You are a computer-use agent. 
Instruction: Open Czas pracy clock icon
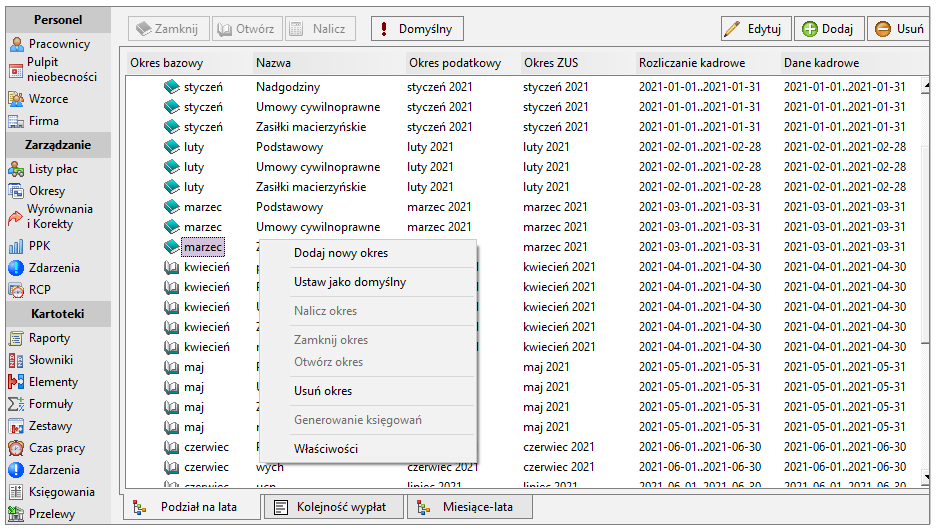pyautogui.click(x=16, y=448)
